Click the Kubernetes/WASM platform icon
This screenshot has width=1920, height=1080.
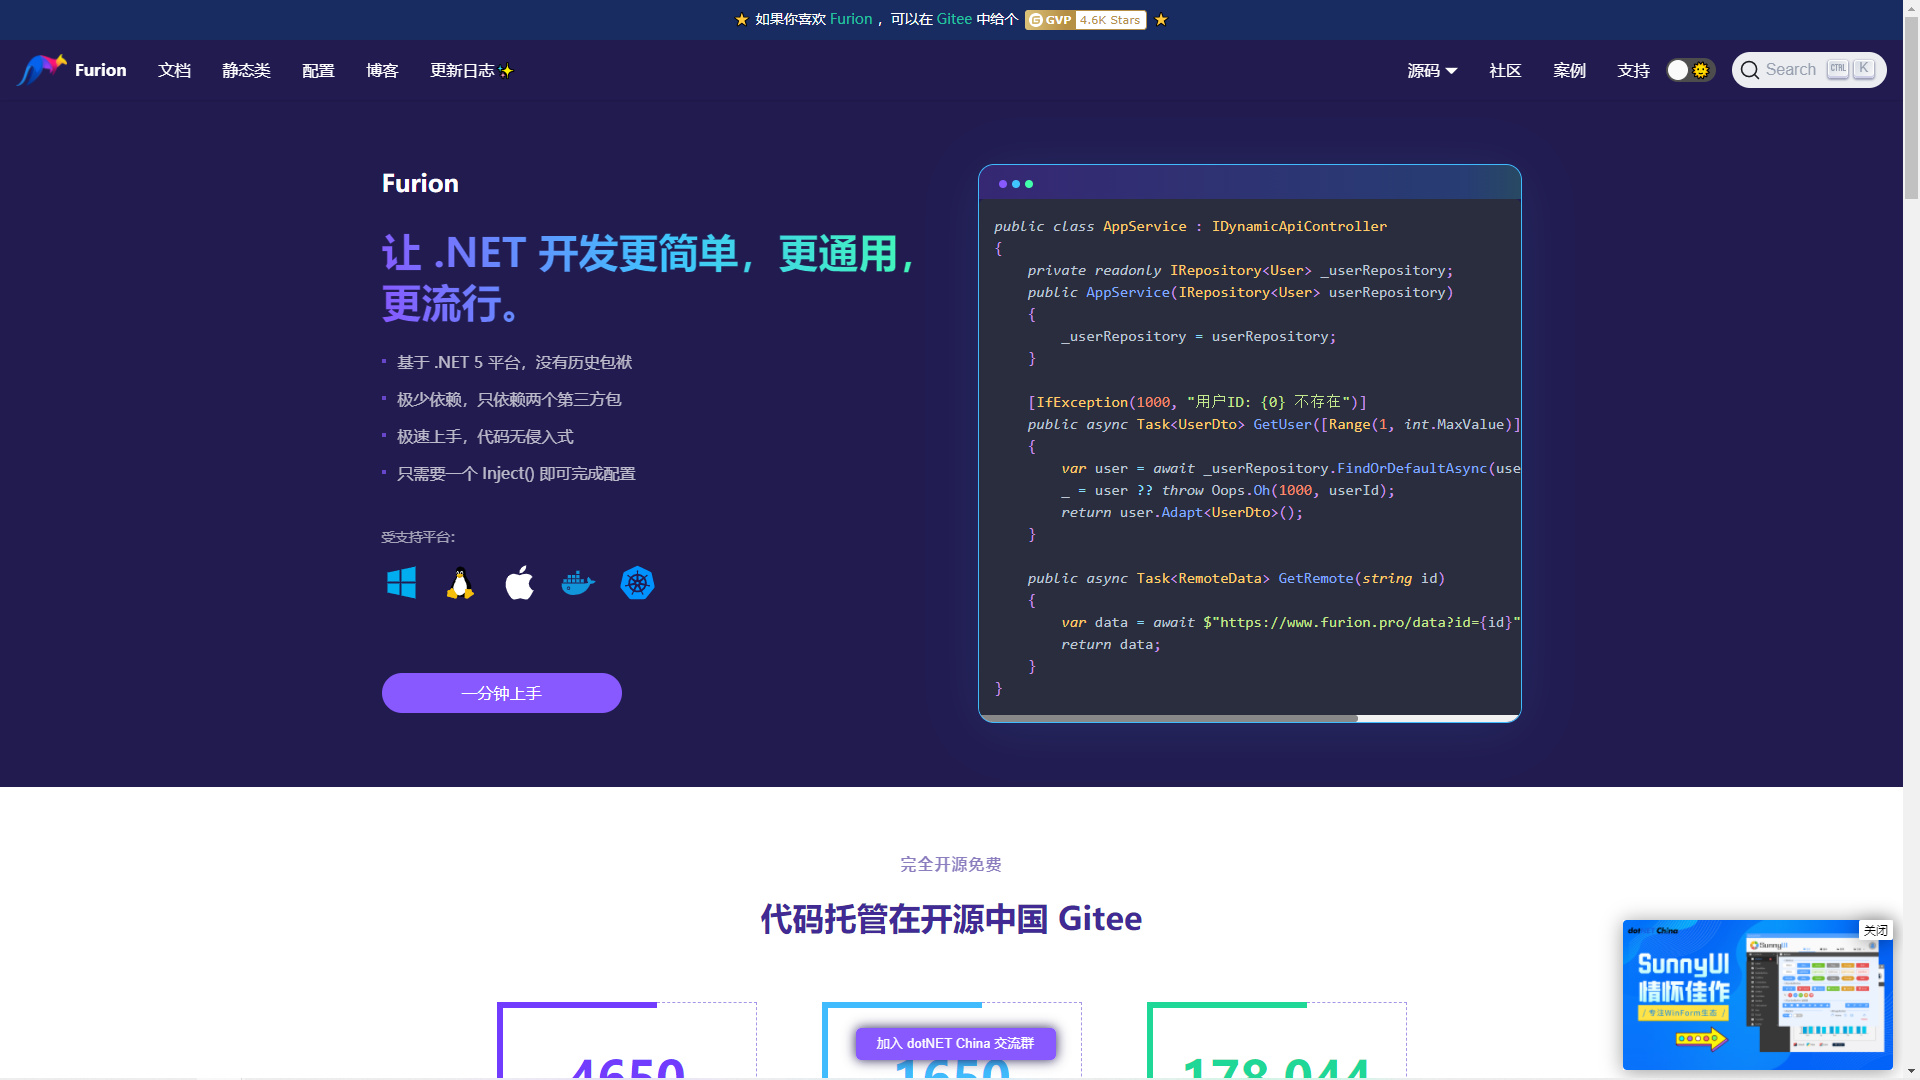click(638, 583)
